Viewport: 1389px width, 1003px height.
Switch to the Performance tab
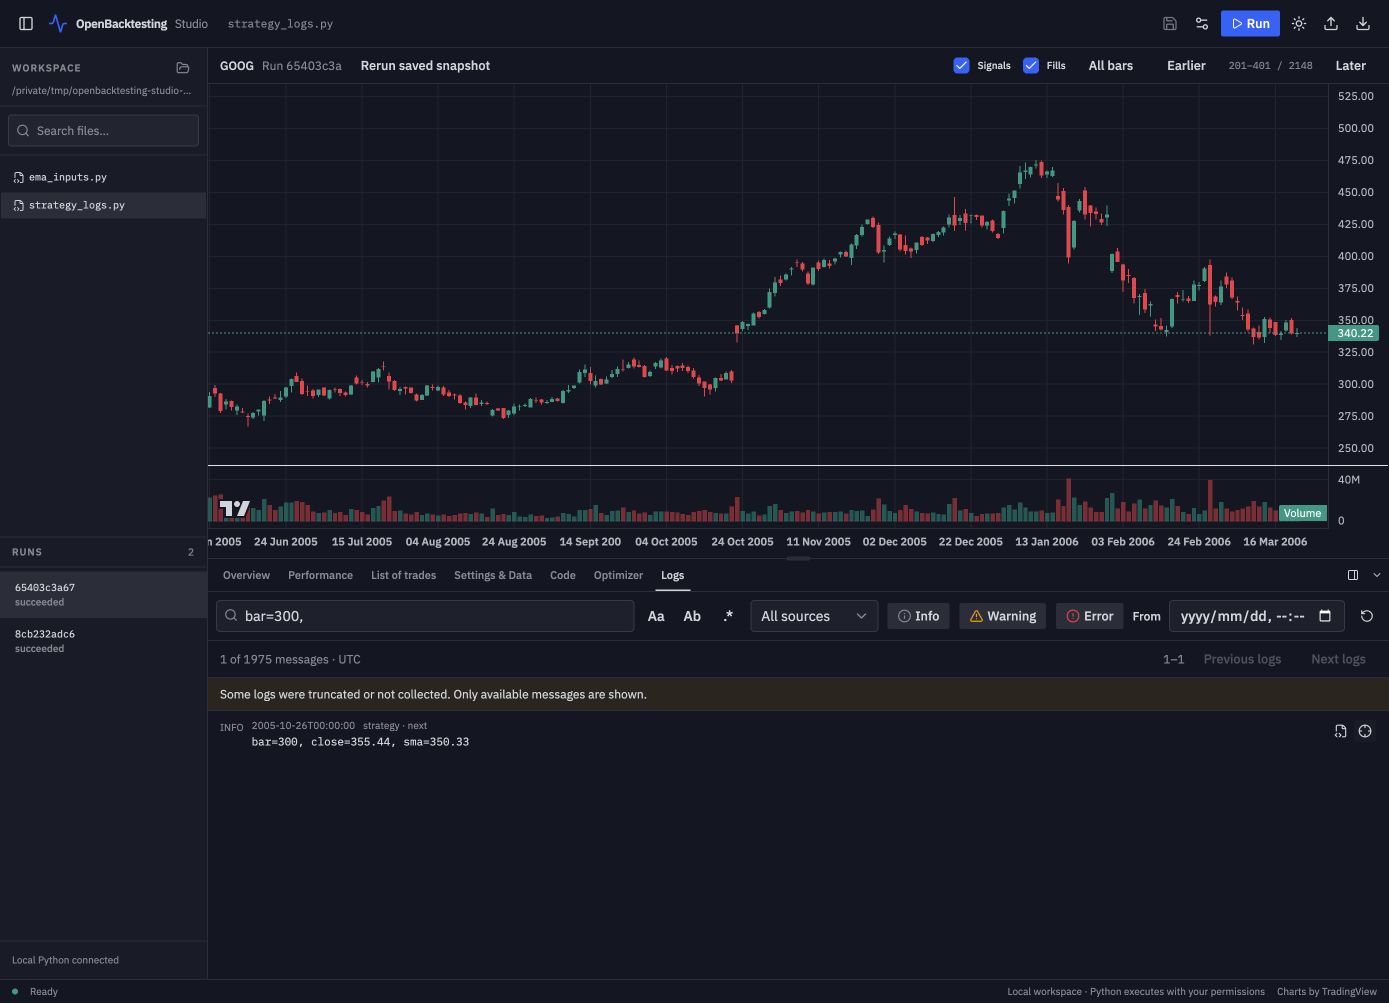(320, 575)
